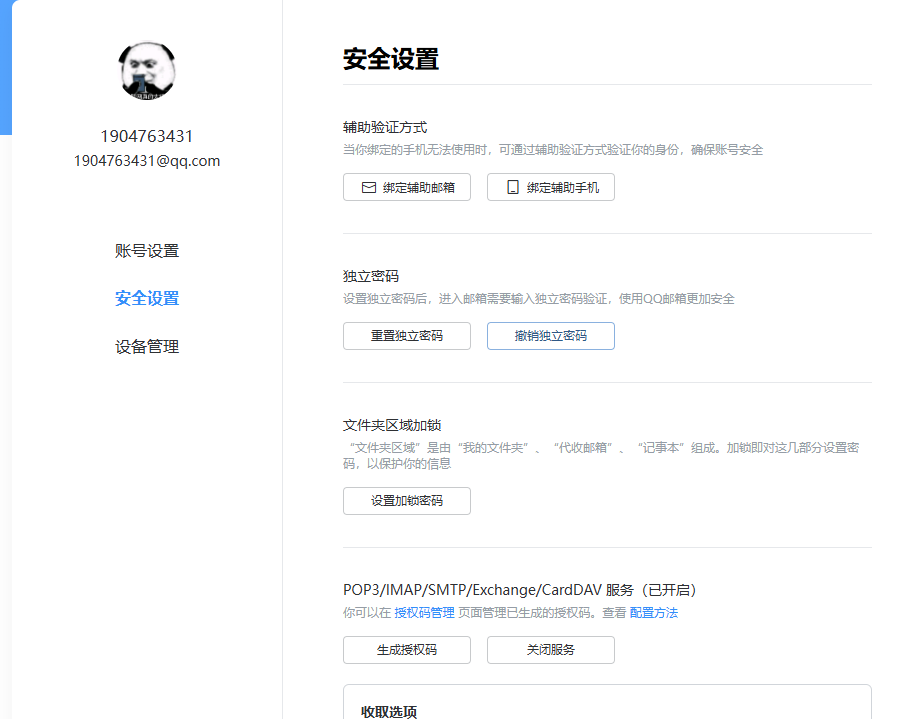Screen dimensions: 924x719
Task: Click the 撤销独立密码 button
Action: point(550,336)
